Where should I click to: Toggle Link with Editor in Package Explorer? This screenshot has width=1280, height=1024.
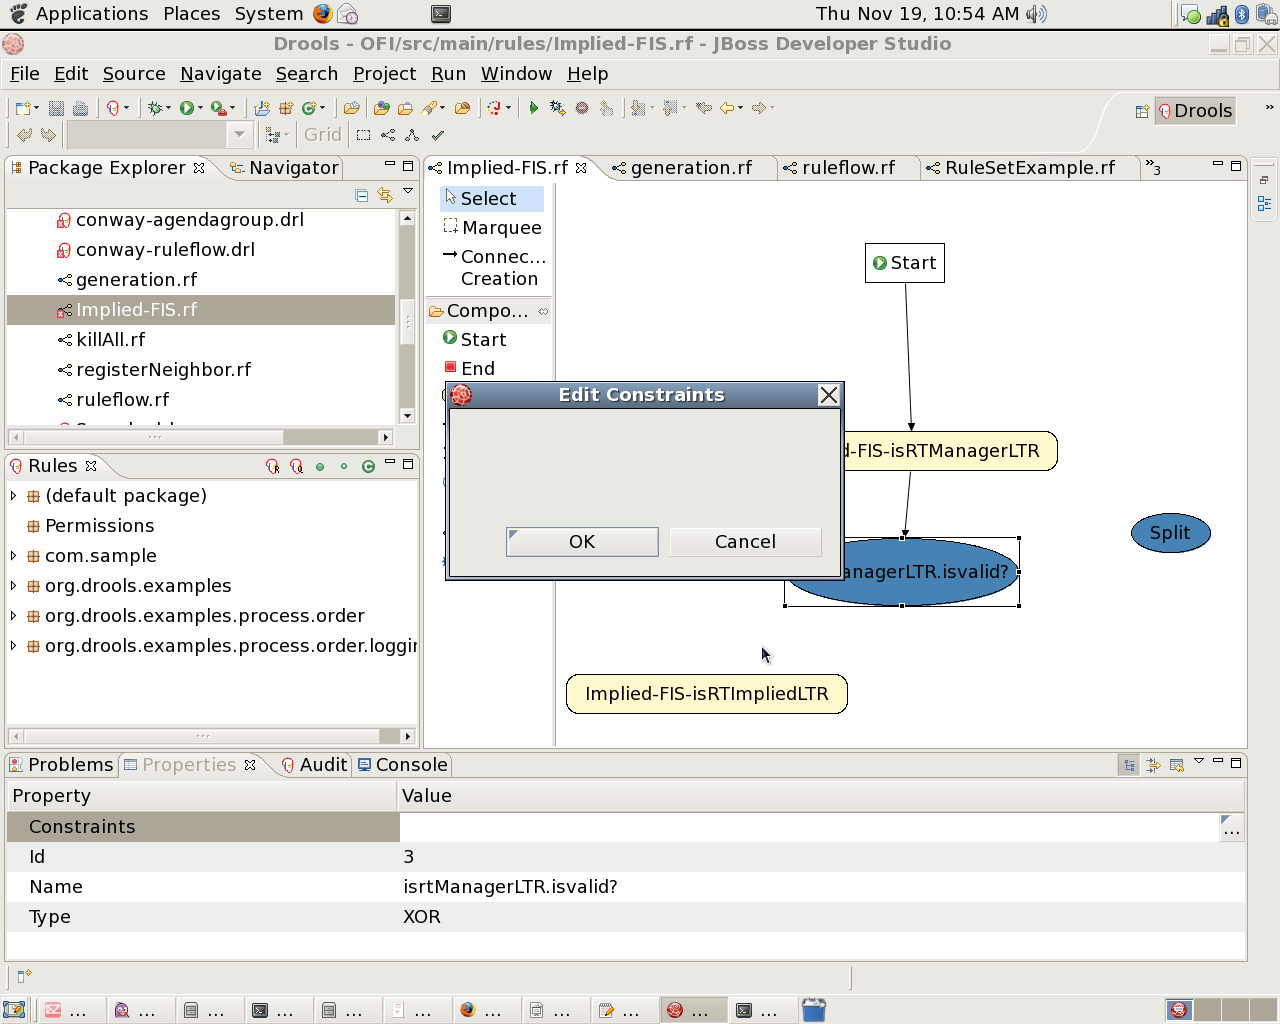[385, 196]
